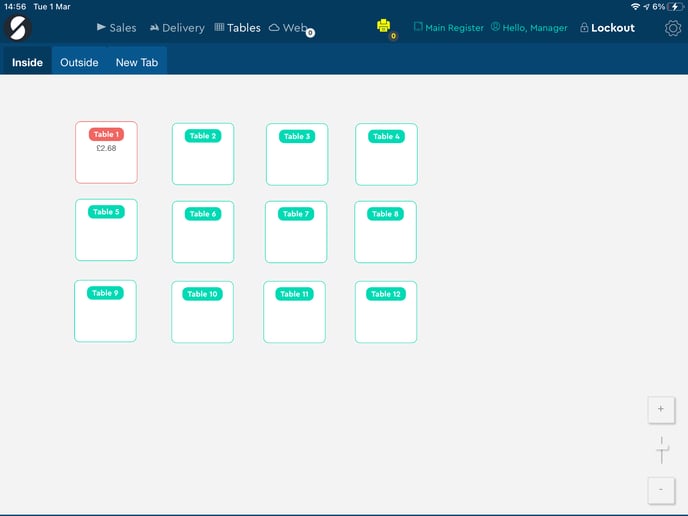Zoom out with the minus button

(661, 490)
